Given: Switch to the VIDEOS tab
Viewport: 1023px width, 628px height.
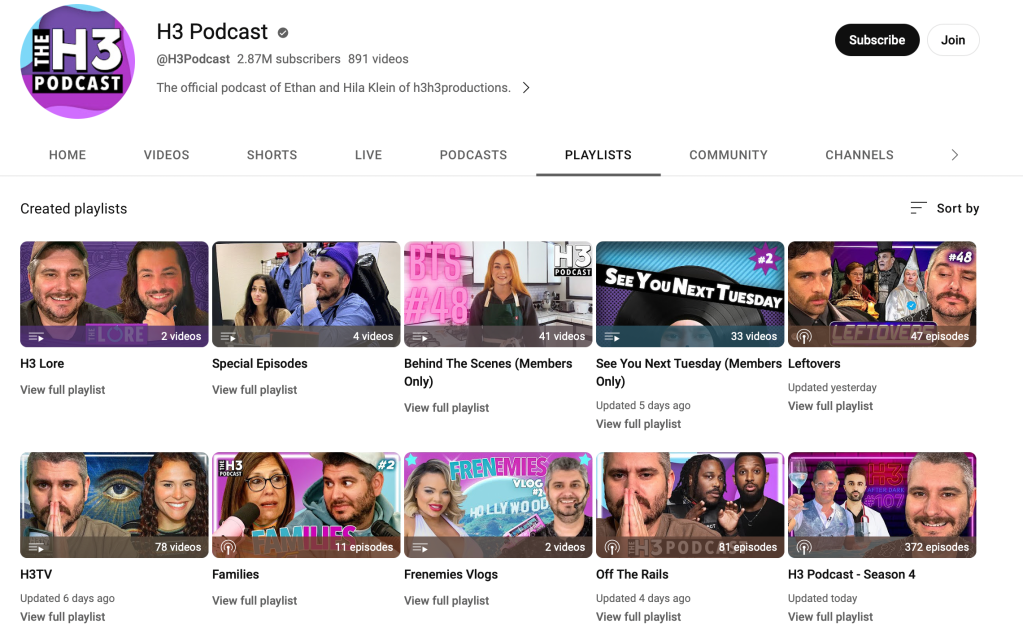Looking at the screenshot, I should click(166, 155).
